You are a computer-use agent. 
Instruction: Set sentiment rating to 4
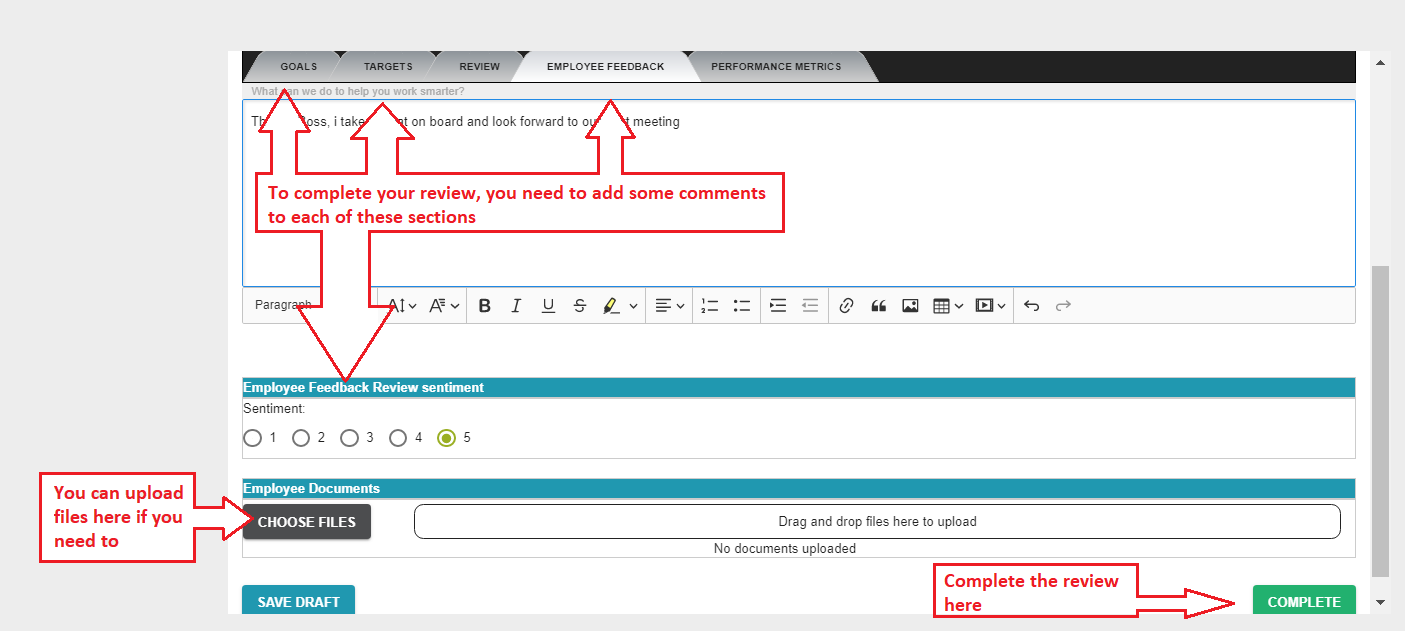click(x=398, y=438)
